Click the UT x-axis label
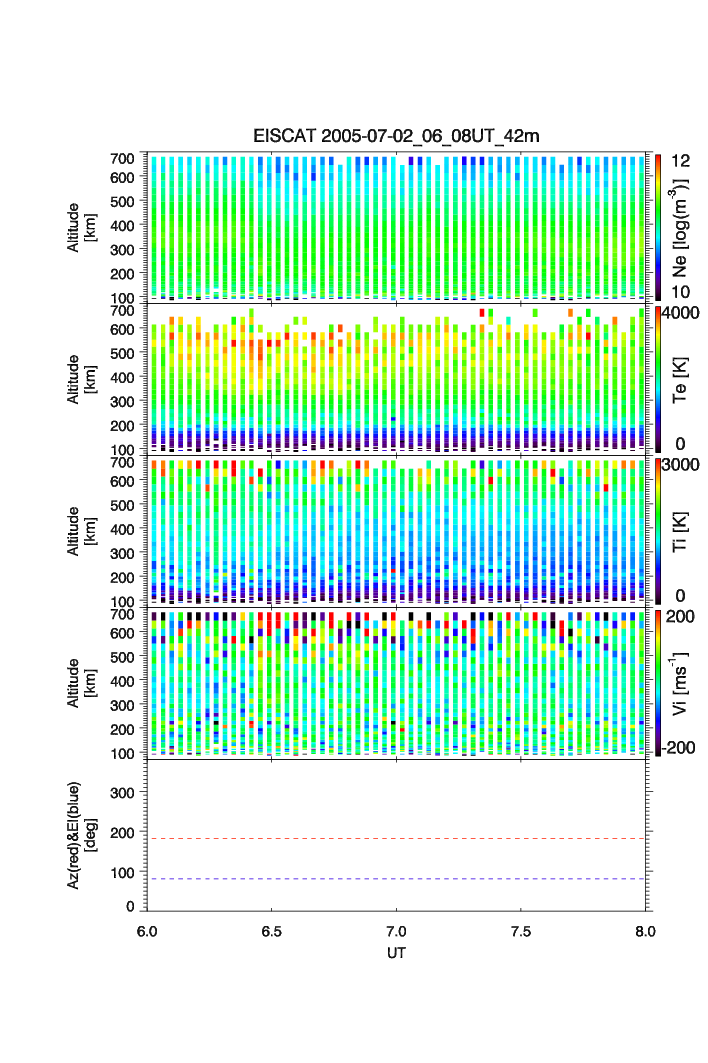This screenshot has height=1063, width=708. pyautogui.click(x=396, y=953)
